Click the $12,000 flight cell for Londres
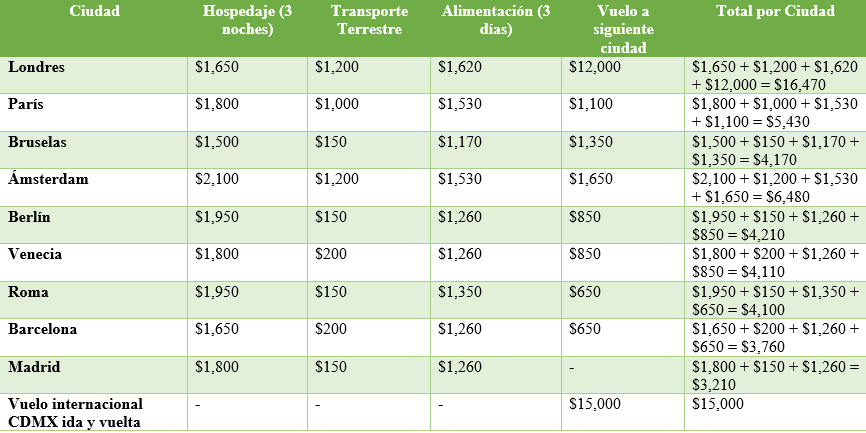The width and height of the screenshot is (866, 433). tap(595, 67)
